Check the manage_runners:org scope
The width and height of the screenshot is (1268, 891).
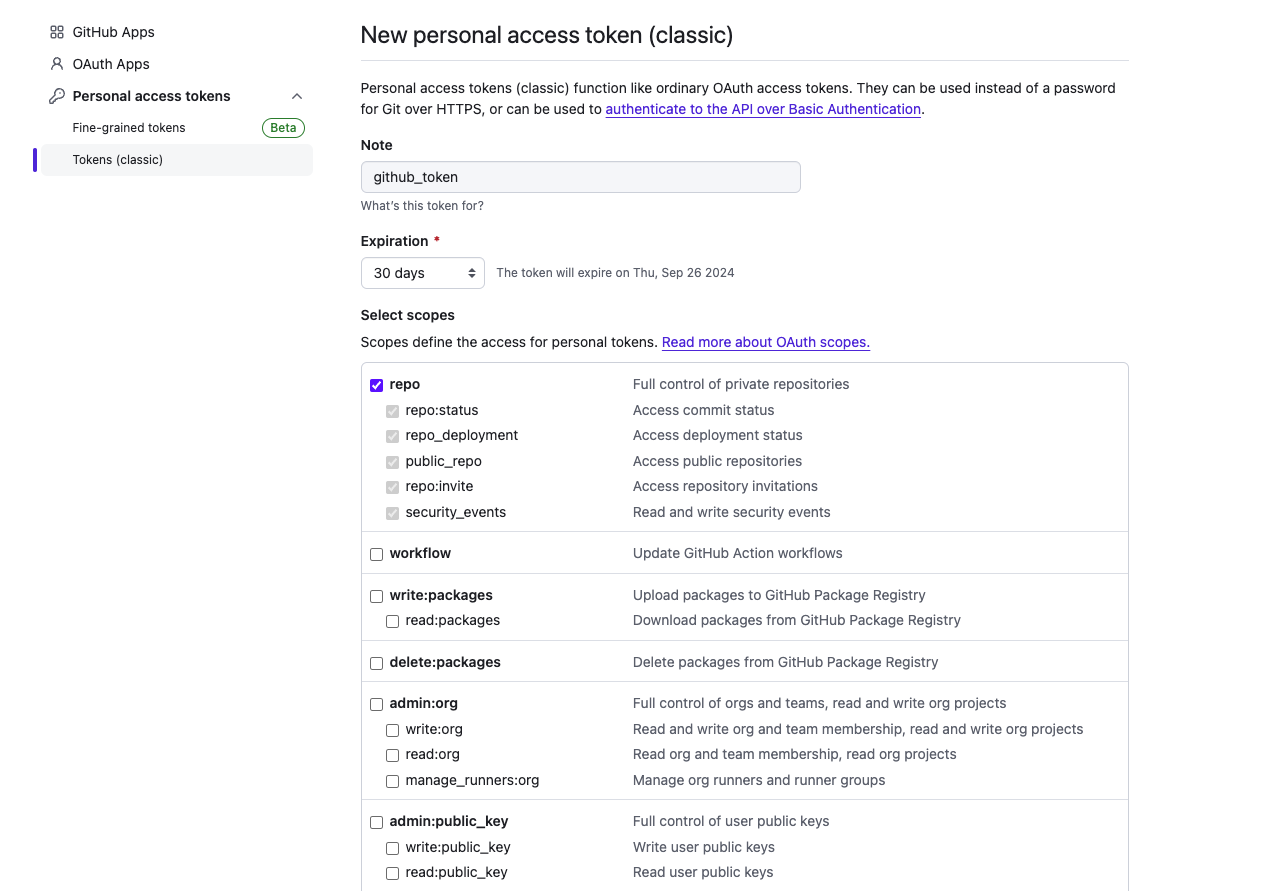[x=393, y=781]
